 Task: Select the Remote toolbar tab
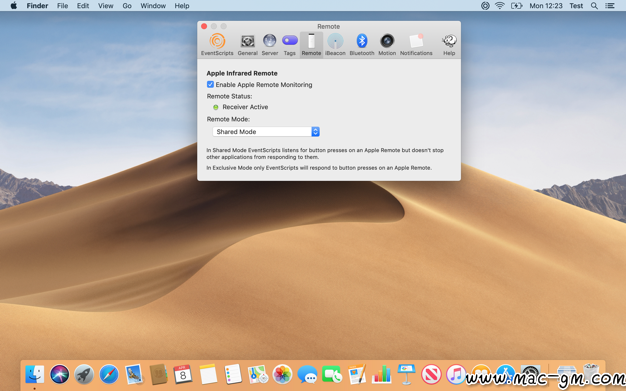pyautogui.click(x=311, y=45)
